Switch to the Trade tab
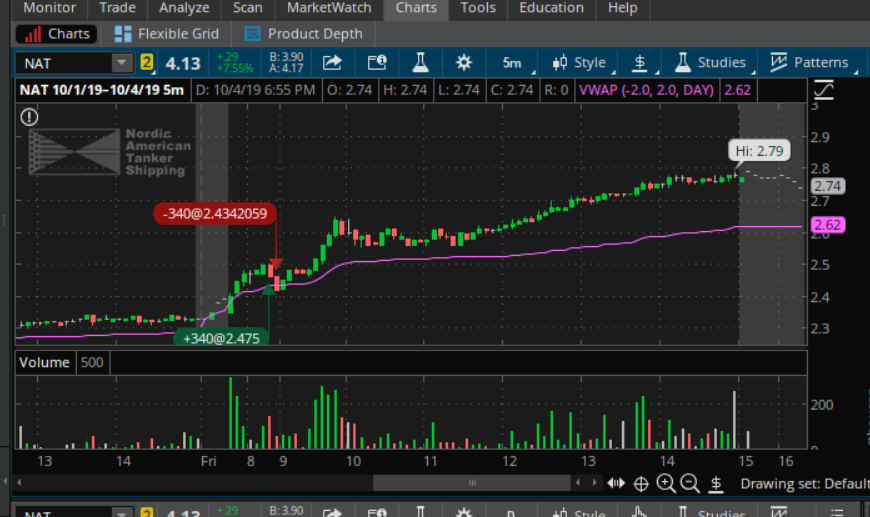Screen dimensions: 870x517 [117, 8]
